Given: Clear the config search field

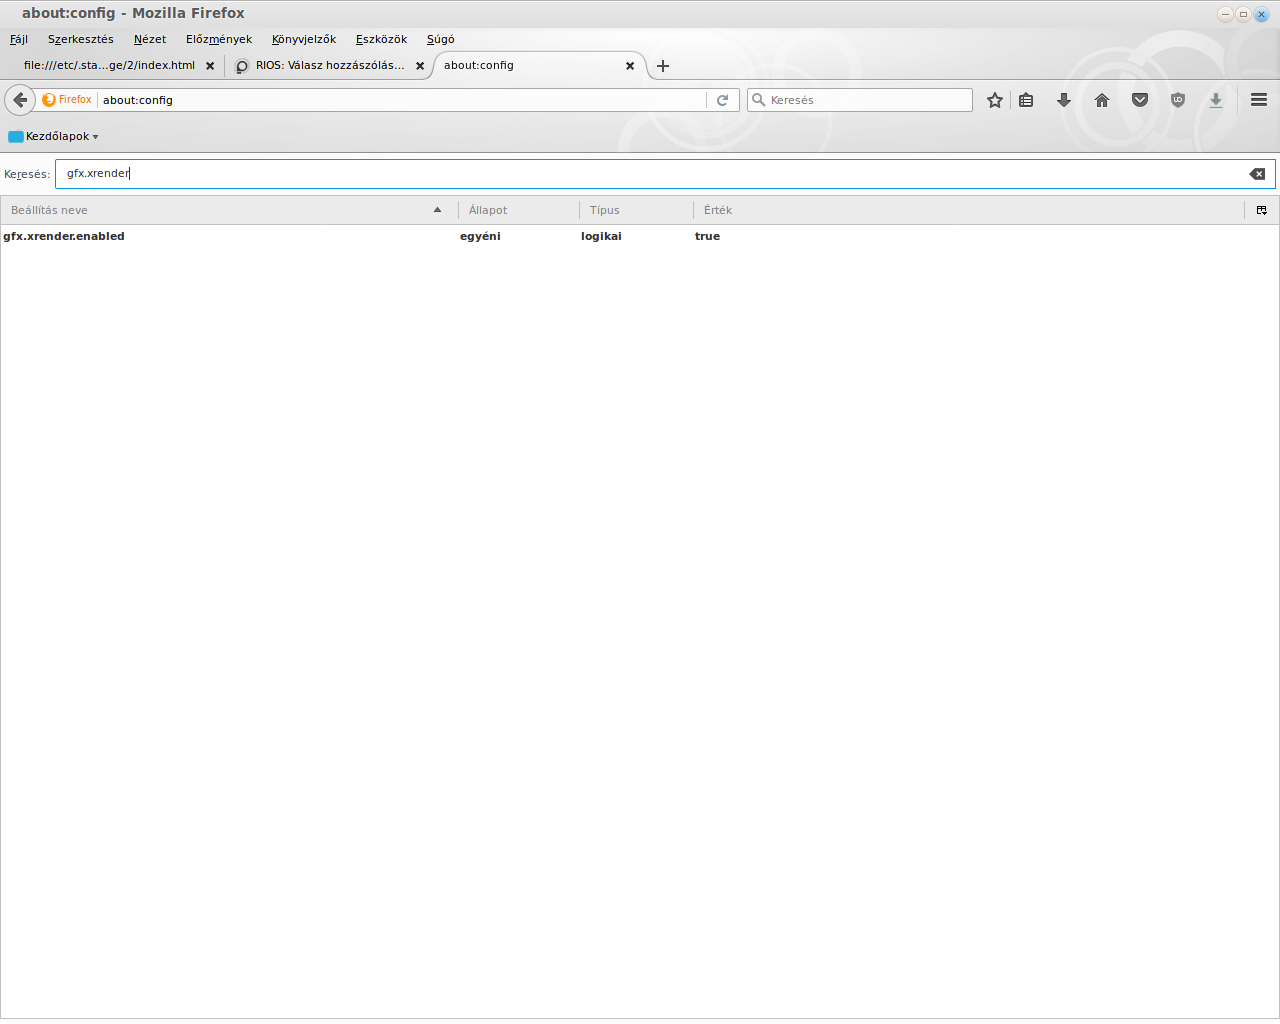Looking at the screenshot, I should [x=1257, y=174].
